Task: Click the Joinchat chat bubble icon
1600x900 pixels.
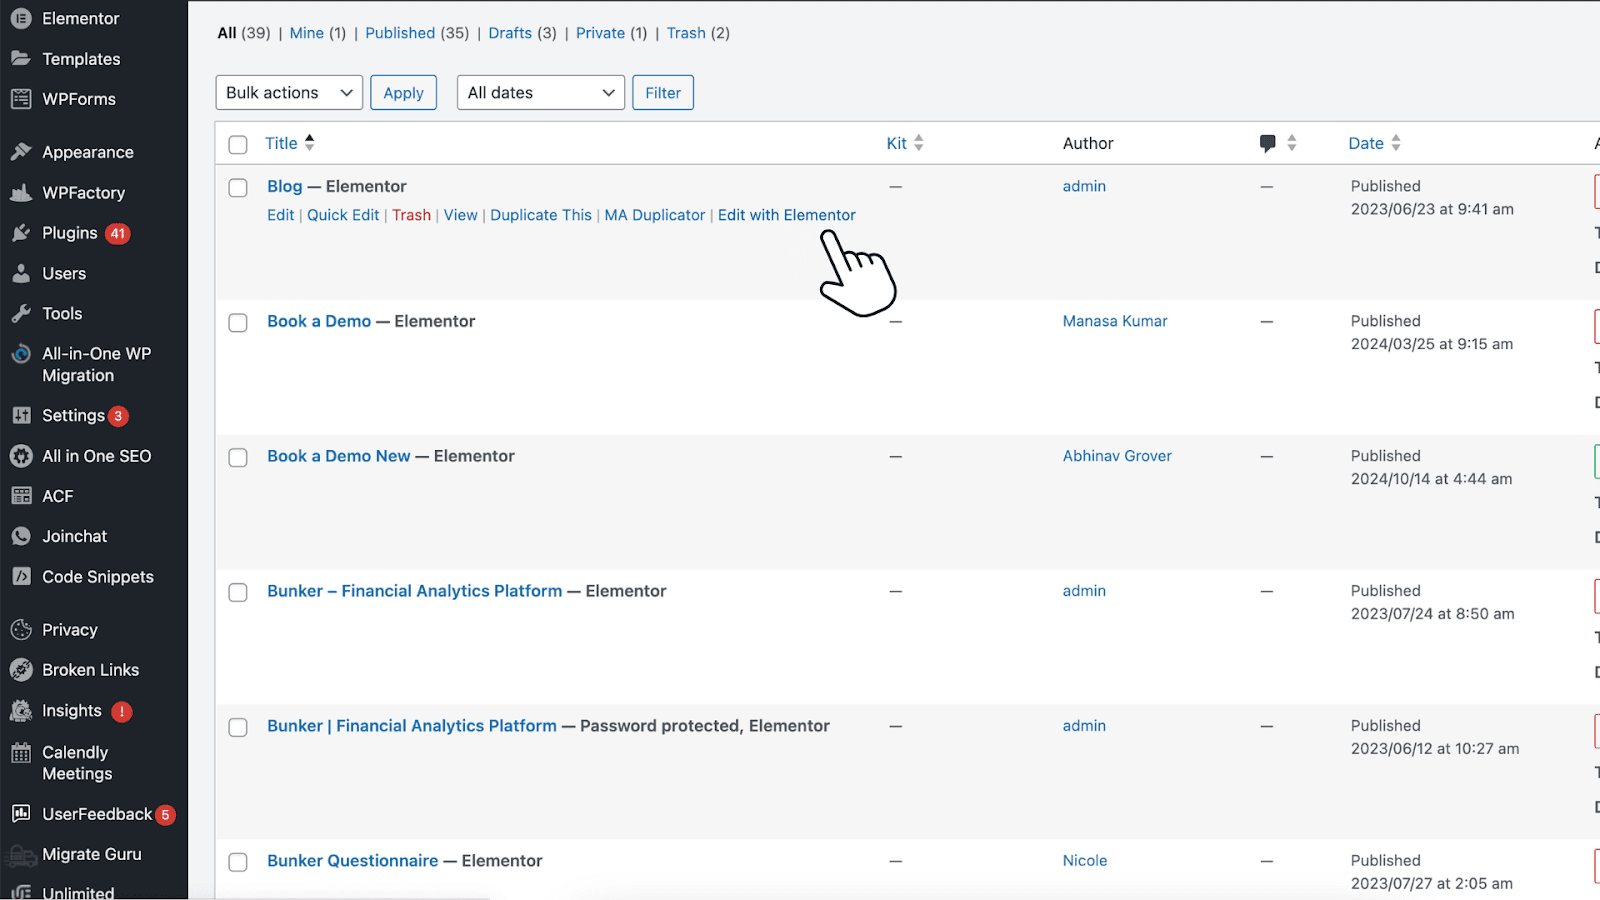Action: (21, 536)
